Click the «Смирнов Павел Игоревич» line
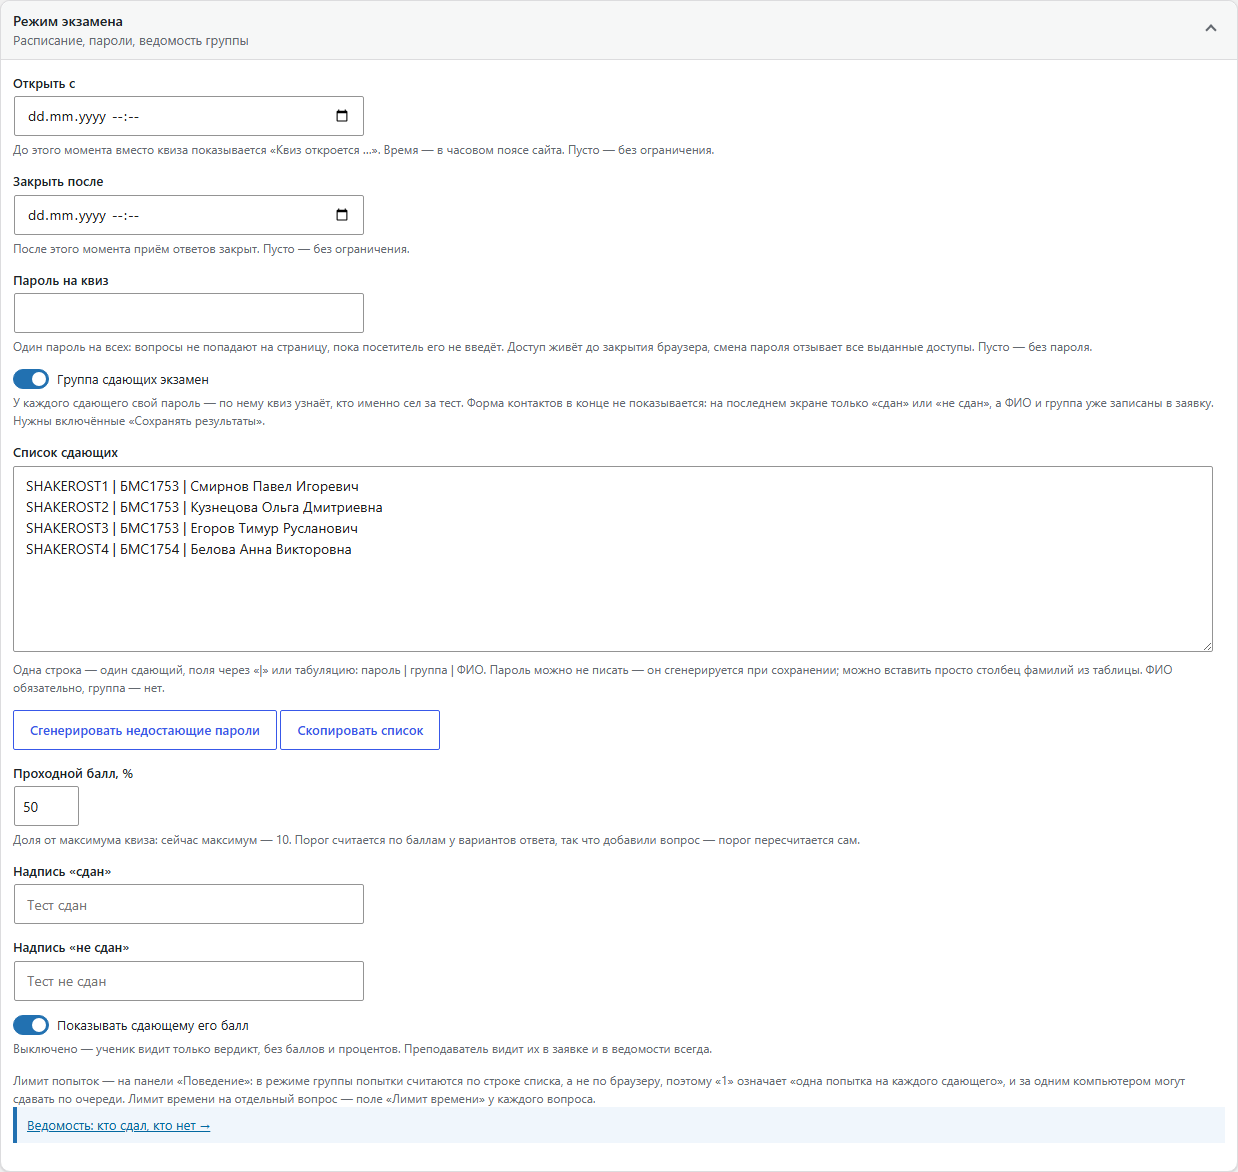Screen dimensions: 1238x1172 (192, 486)
